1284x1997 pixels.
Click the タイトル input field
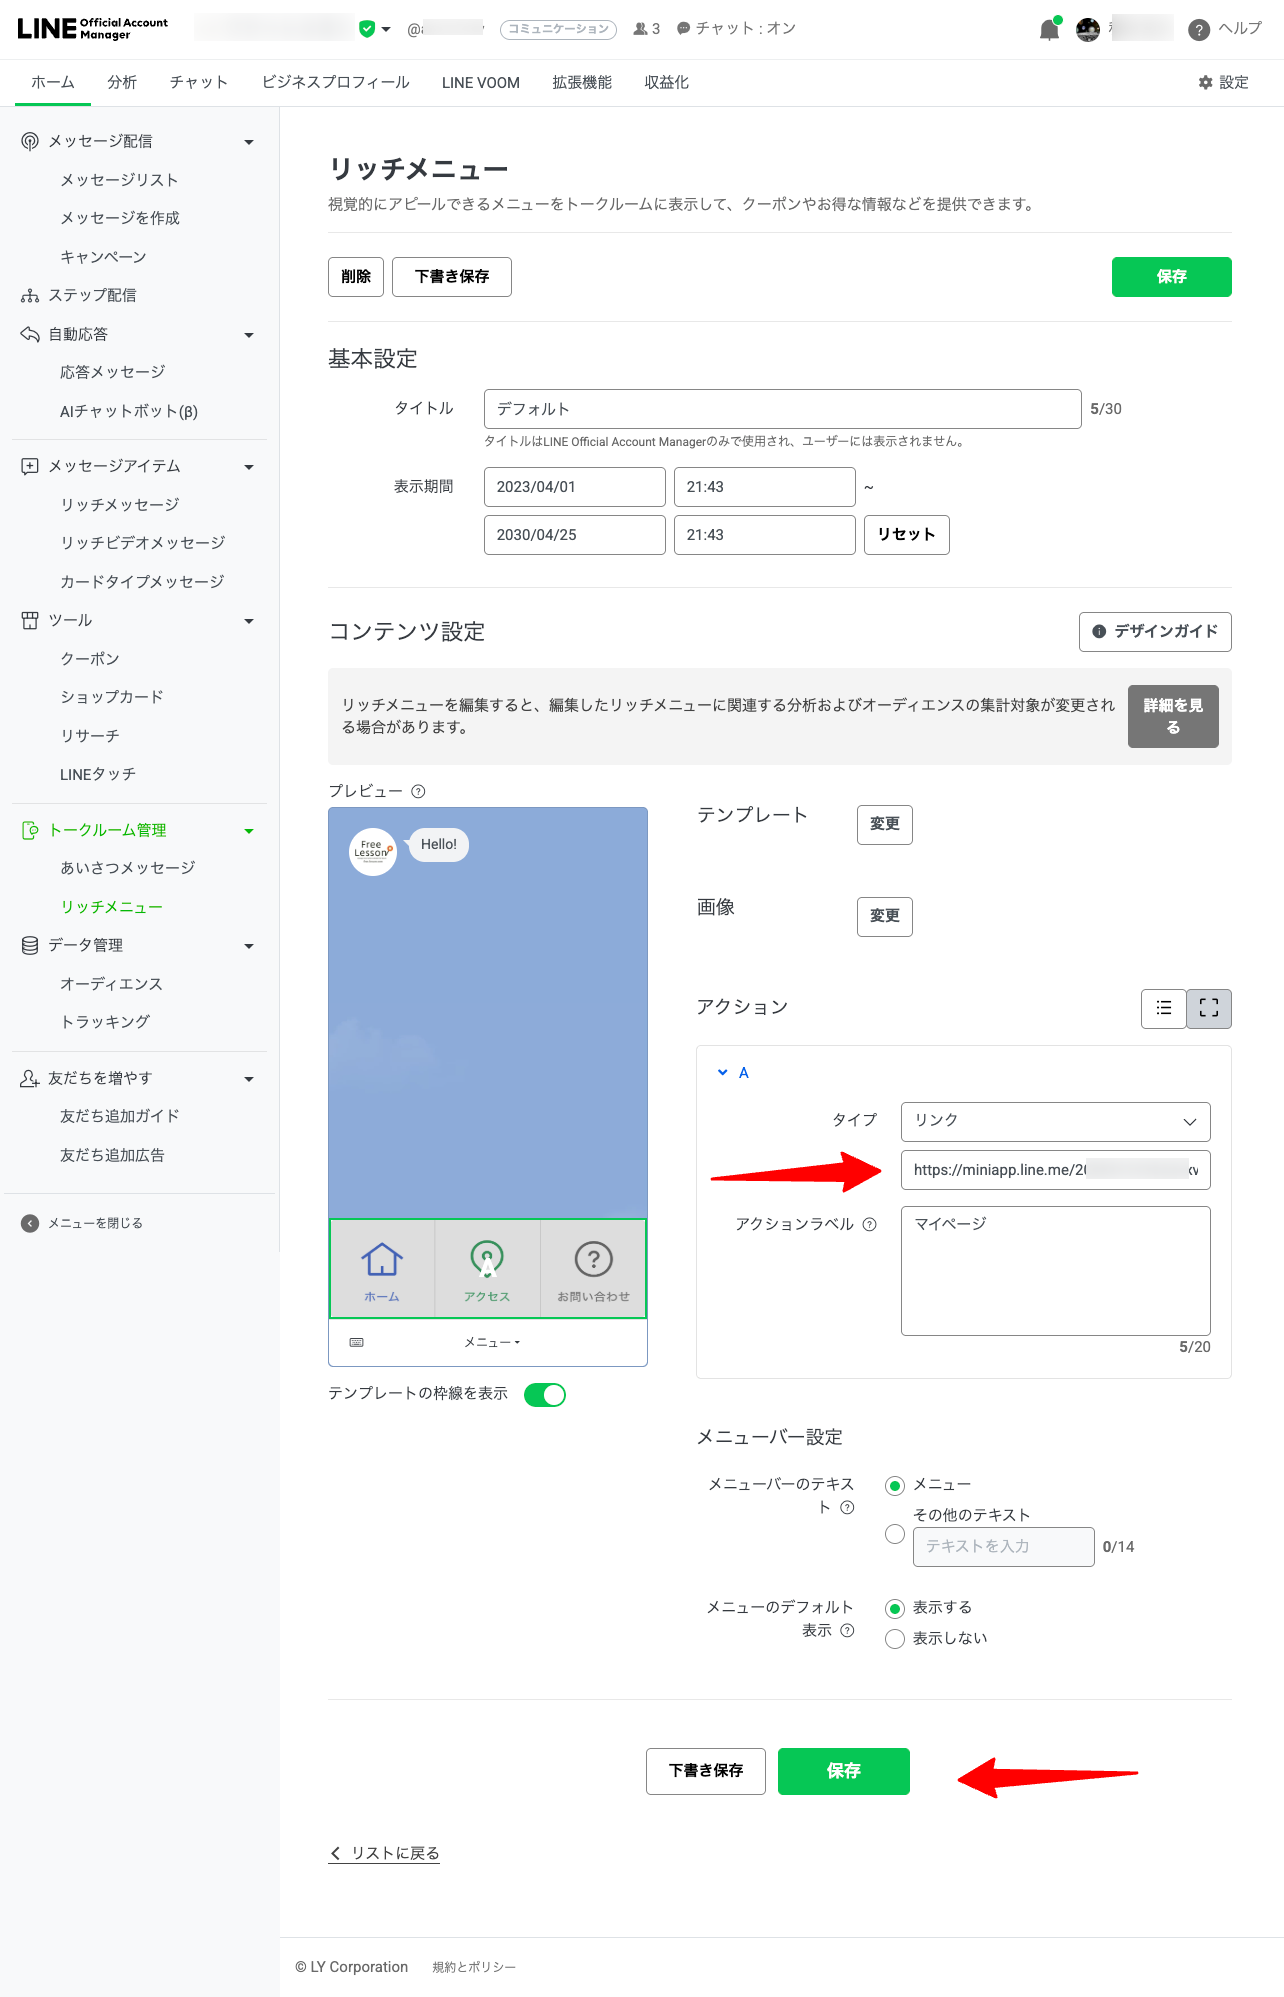[x=781, y=409]
